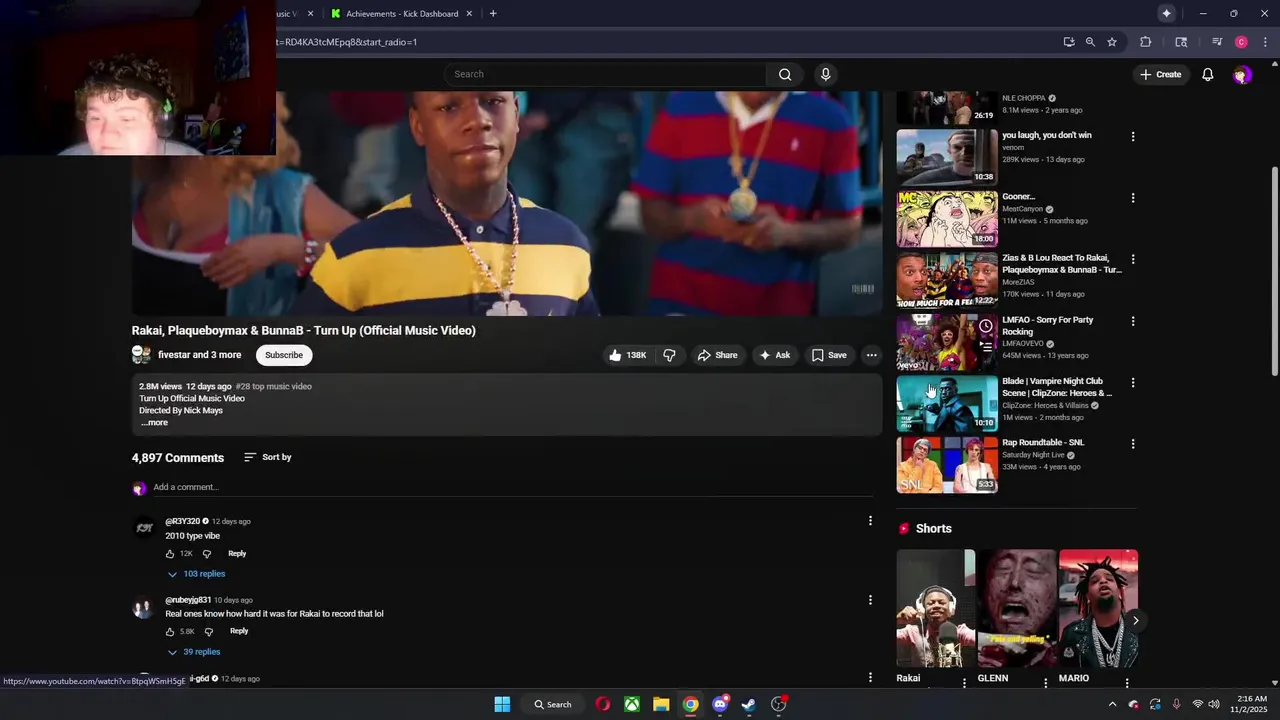The width and height of the screenshot is (1280, 720).
Task: Open Chrome three-dot menu
Action: 1265,42
